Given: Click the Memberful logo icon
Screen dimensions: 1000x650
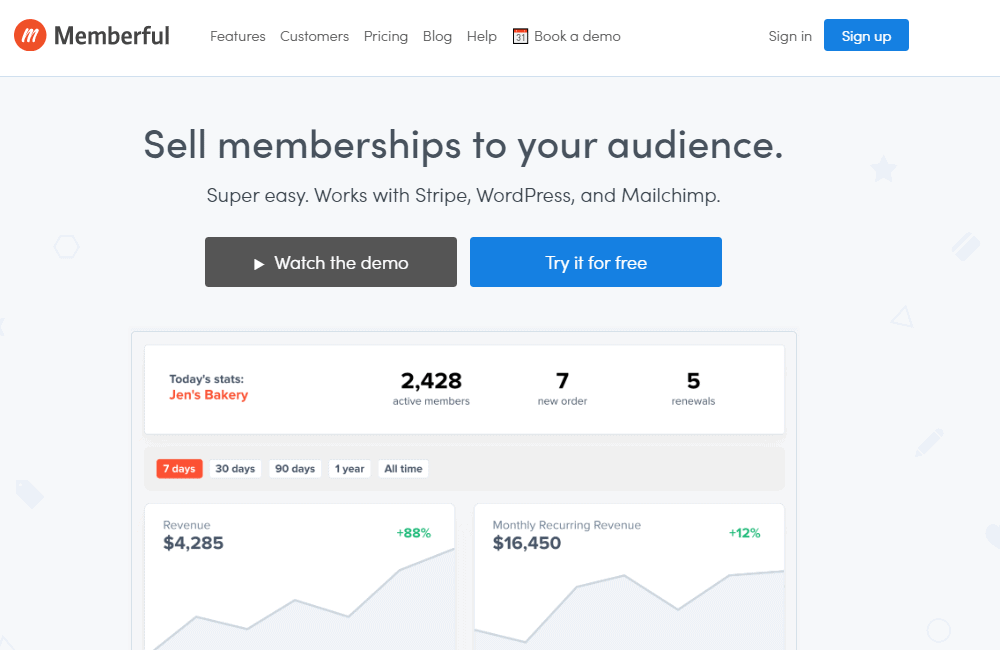Looking at the screenshot, I should tap(30, 36).
